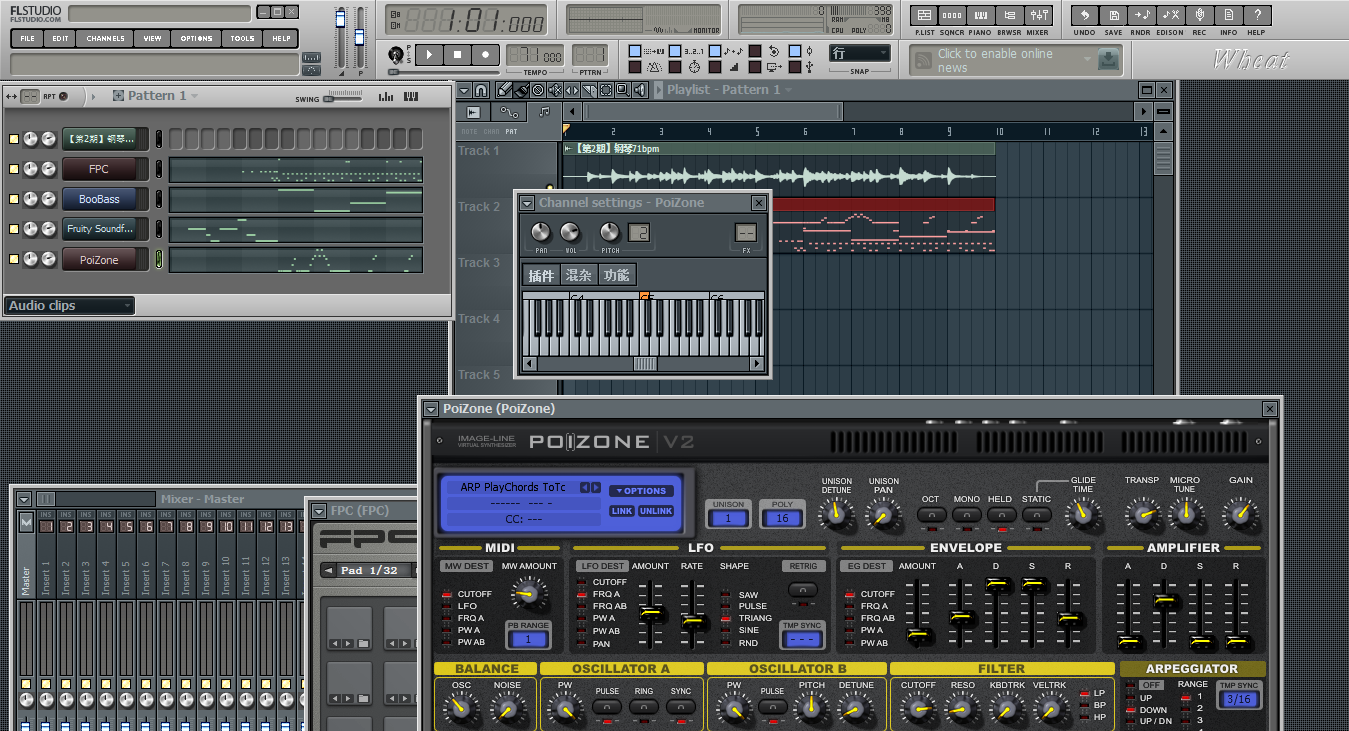1349x731 pixels.
Task: Open the TOOLS menu
Action: [x=243, y=39]
